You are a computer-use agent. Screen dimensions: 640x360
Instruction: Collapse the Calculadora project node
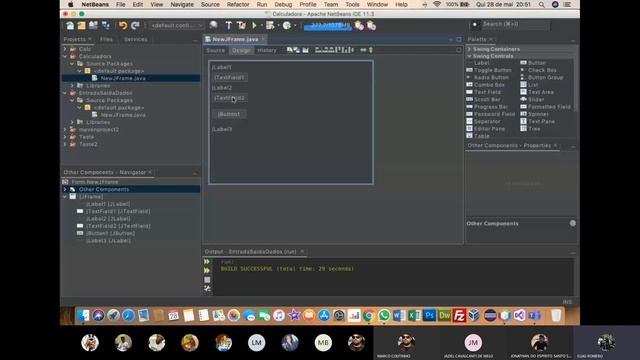(x=65, y=56)
